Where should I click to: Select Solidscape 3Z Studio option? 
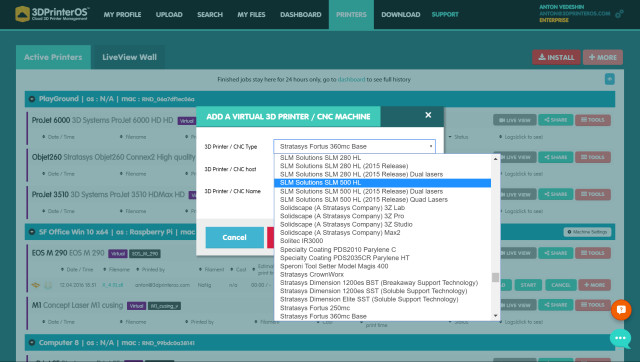(382, 224)
